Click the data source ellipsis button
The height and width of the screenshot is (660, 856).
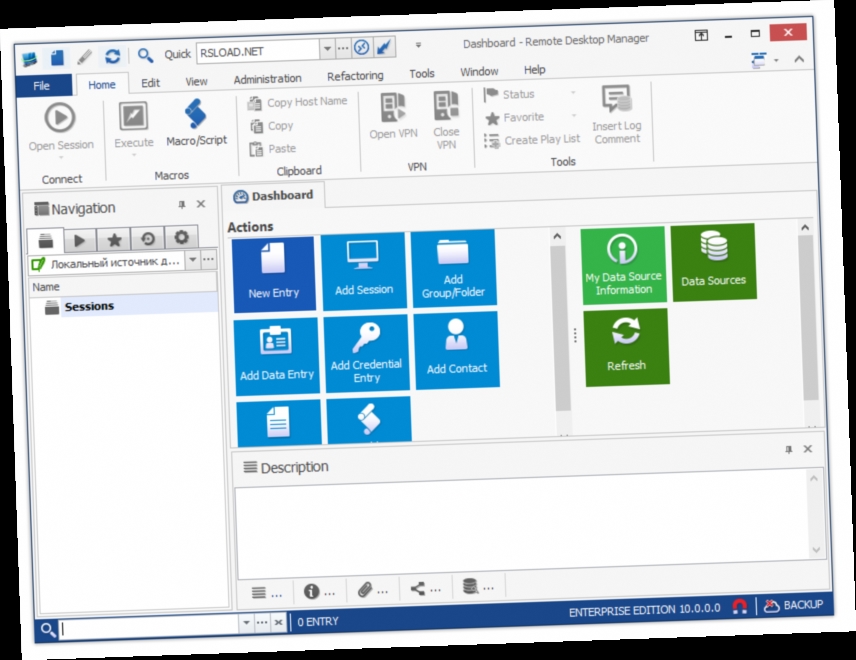click(x=209, y=259)
